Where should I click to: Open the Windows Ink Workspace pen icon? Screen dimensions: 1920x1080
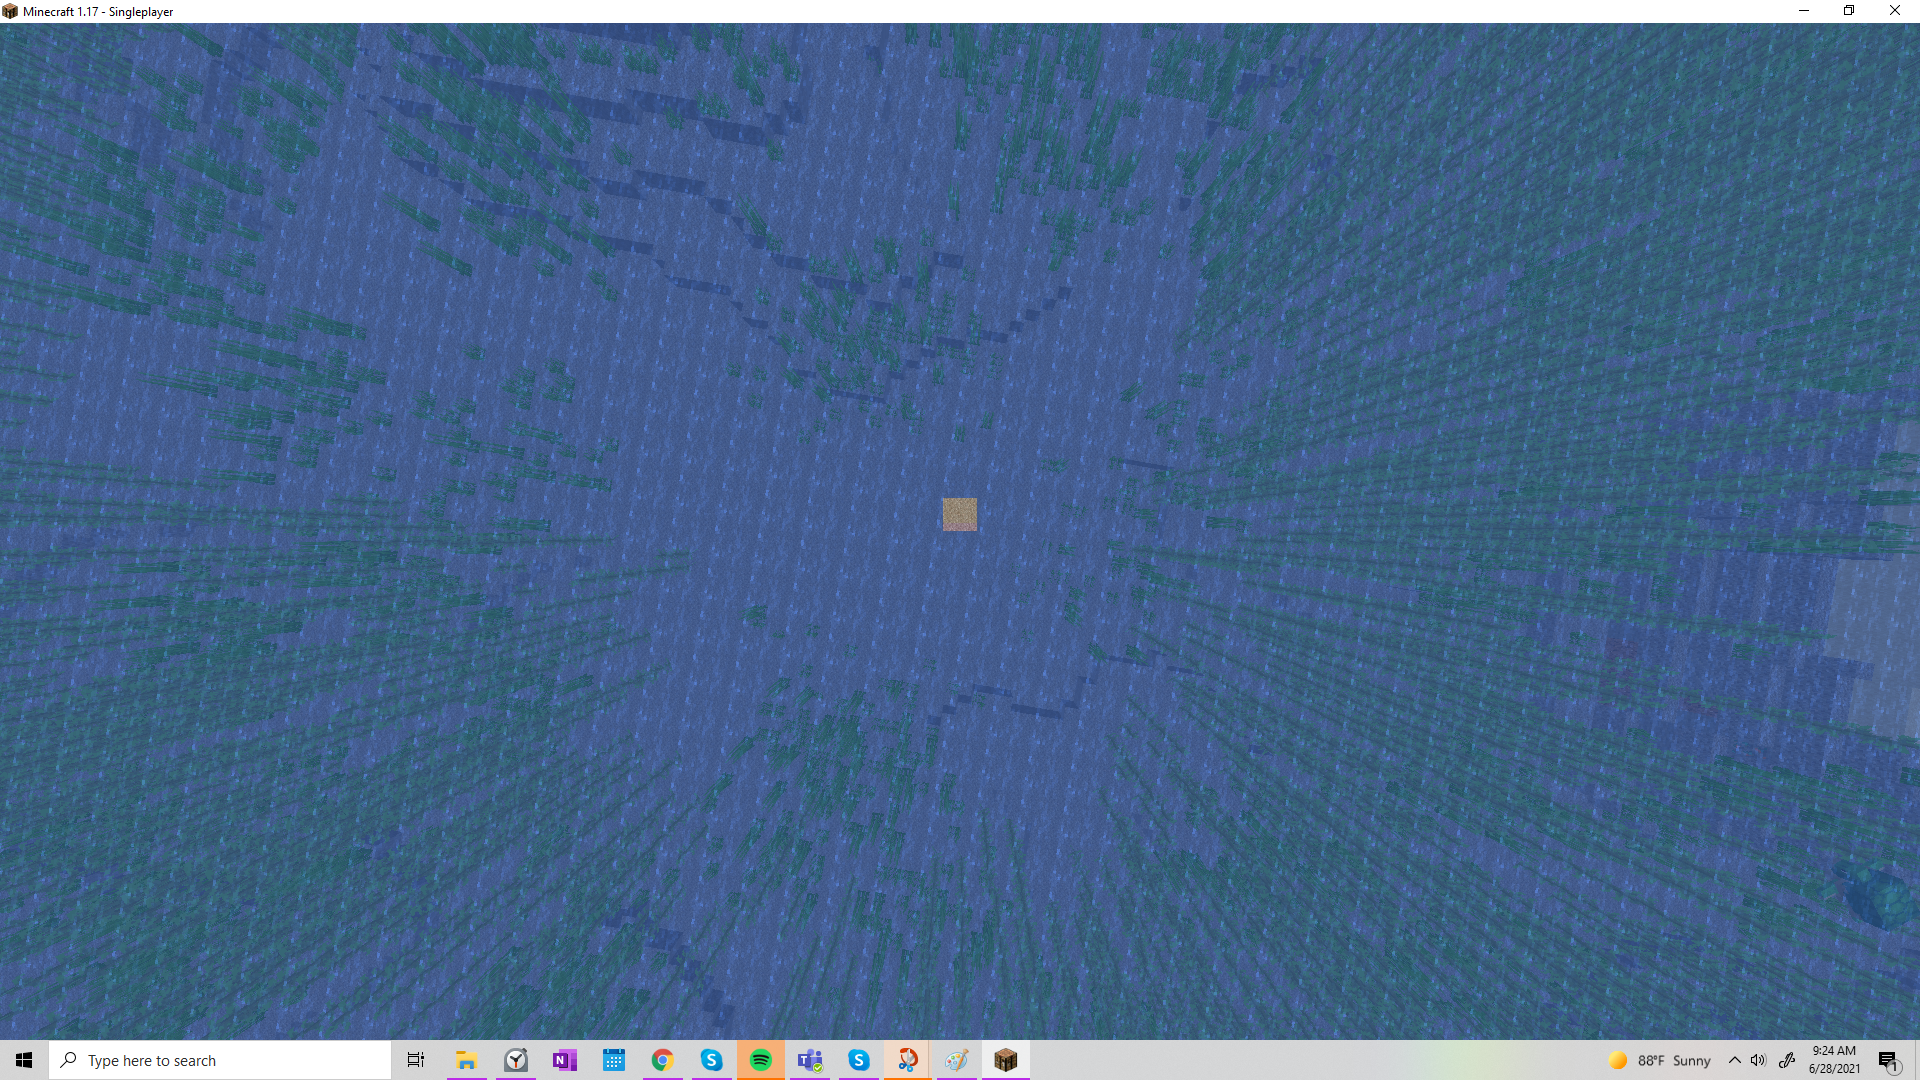click(x=1787, y=1060)
